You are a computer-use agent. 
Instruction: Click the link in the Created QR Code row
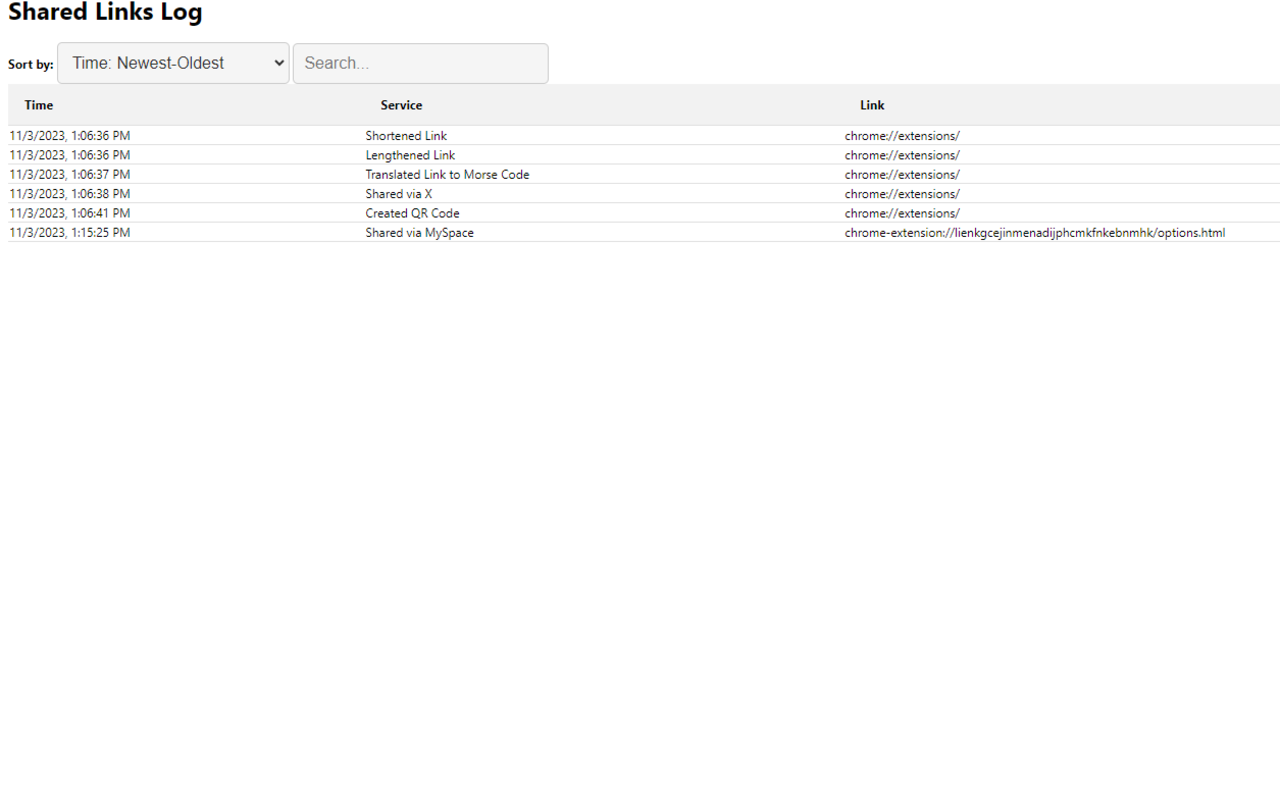click(902, 213)
